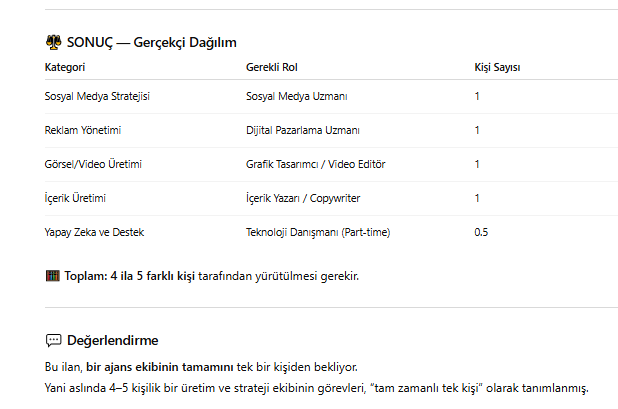
Task: Click the 0.5 person count value
Action: (x=481, y=232)
